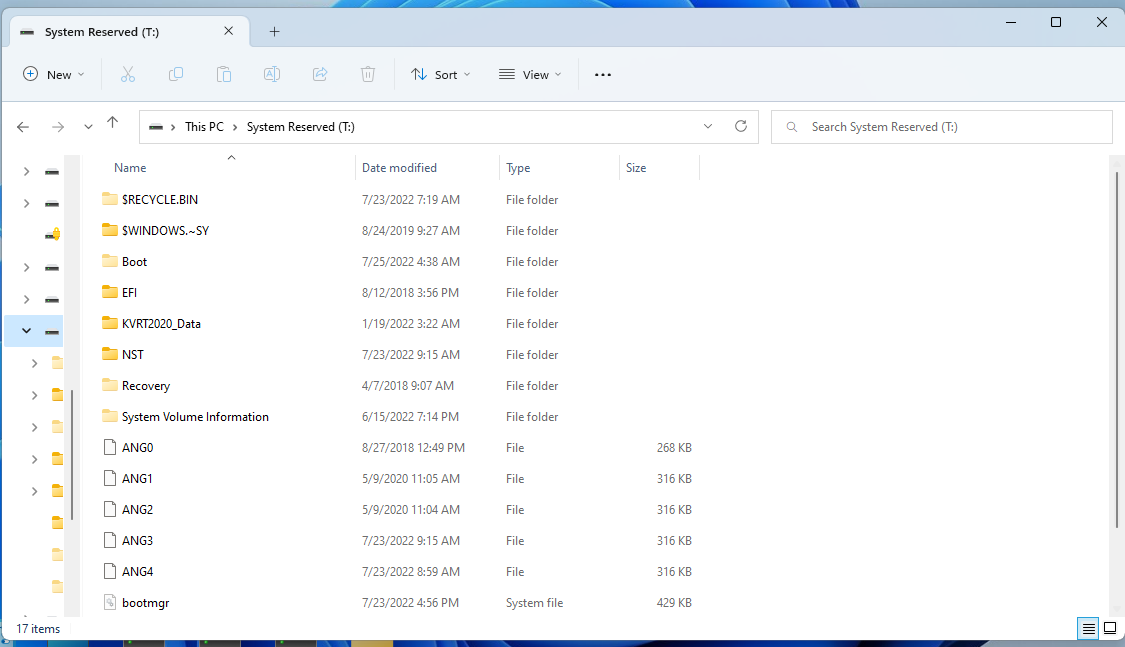Click This PC breadcrumb
1125x647 pixels.
[204, 127]
